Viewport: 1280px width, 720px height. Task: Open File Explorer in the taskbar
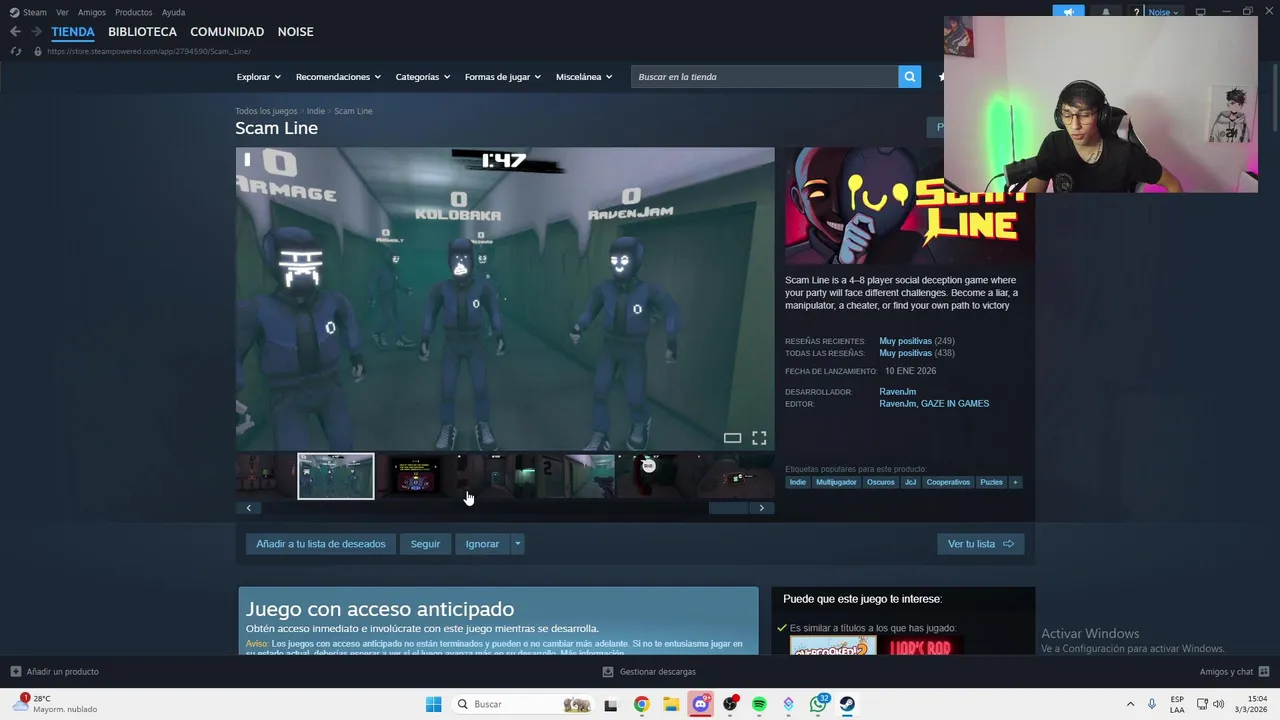(670, 704)
